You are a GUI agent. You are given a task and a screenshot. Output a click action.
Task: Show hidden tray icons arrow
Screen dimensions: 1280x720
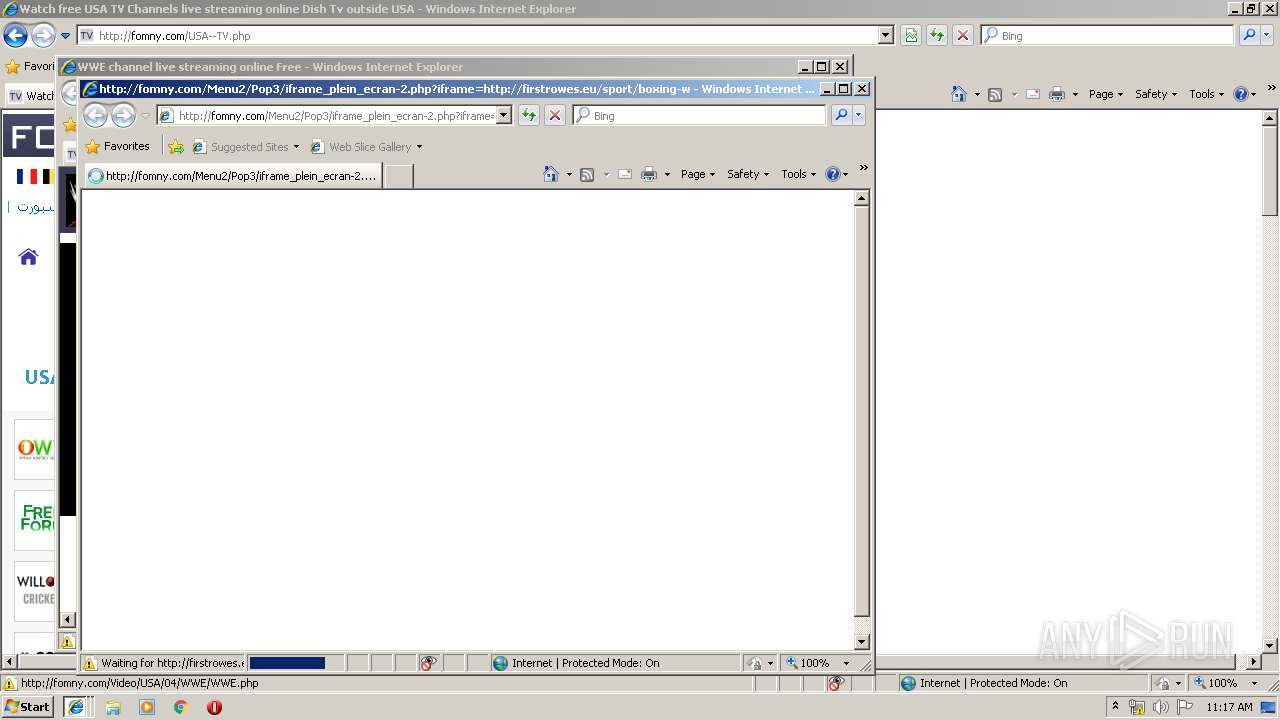click(1116, 706)
